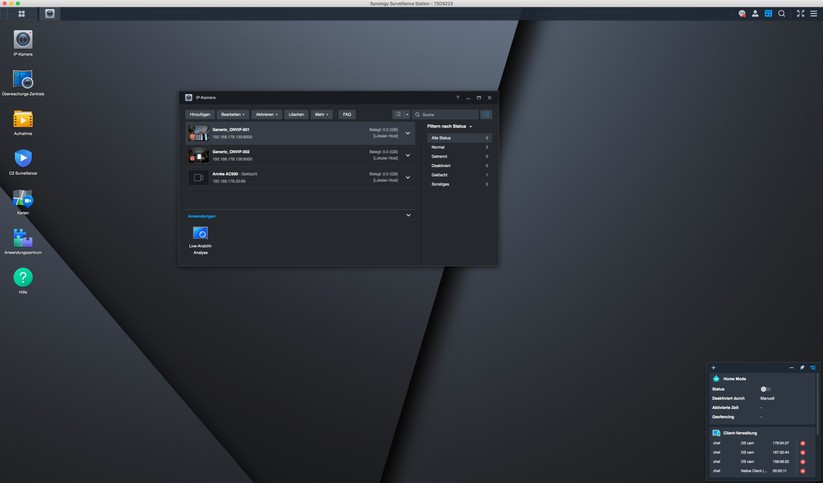823x483 pixels.
Task: Click the Suche search field
Action: click(x=445, y=114)
